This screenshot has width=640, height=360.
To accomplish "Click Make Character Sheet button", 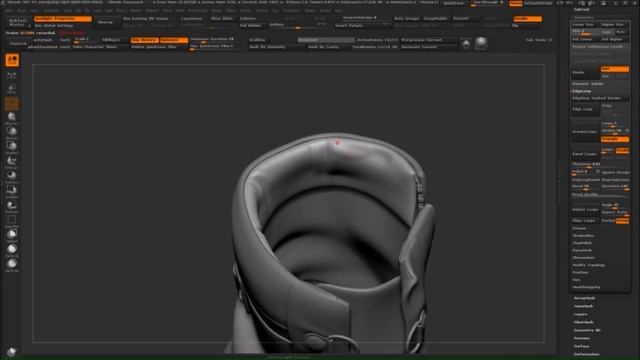I will 101,47.
